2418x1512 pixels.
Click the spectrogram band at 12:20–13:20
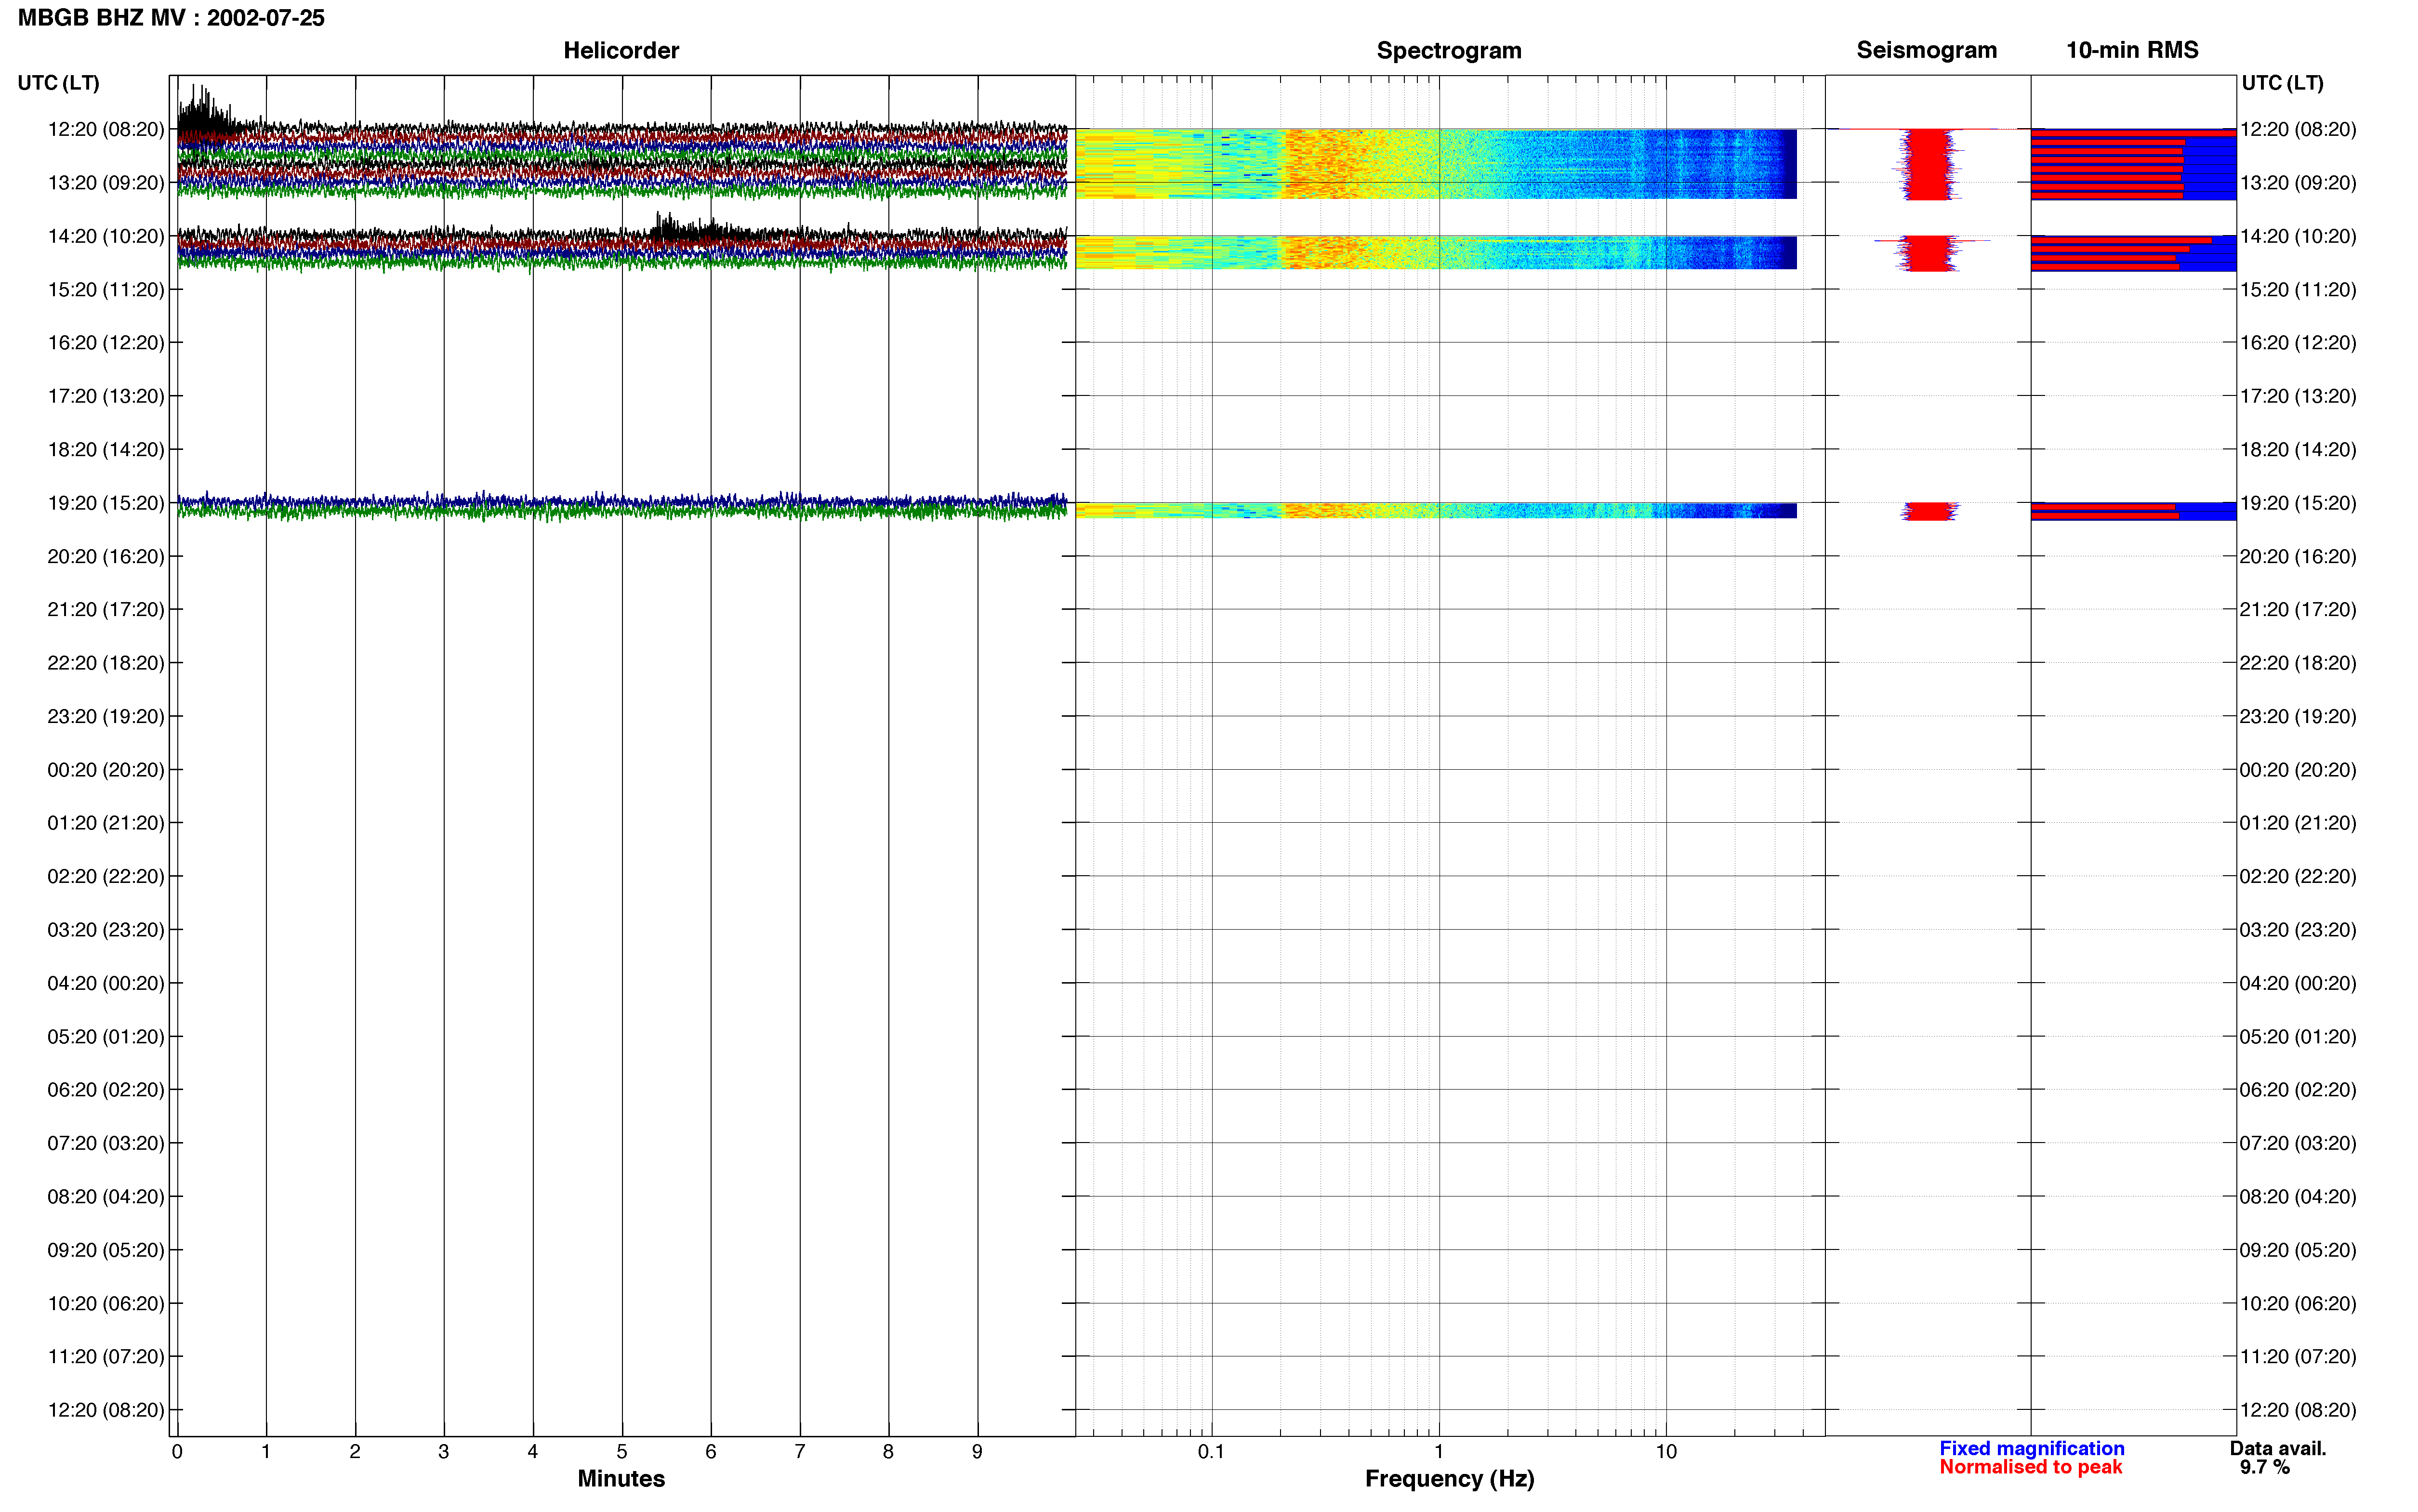click(1436, 164)
